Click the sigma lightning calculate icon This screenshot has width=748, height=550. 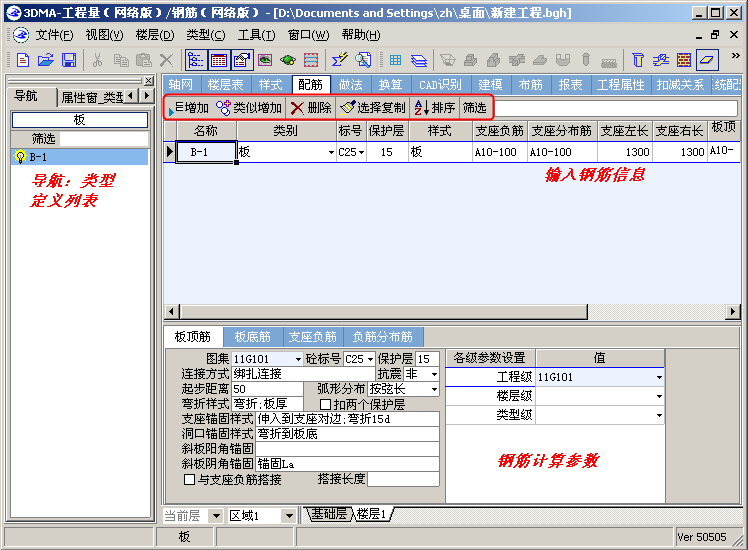click(x=339, y=60)
